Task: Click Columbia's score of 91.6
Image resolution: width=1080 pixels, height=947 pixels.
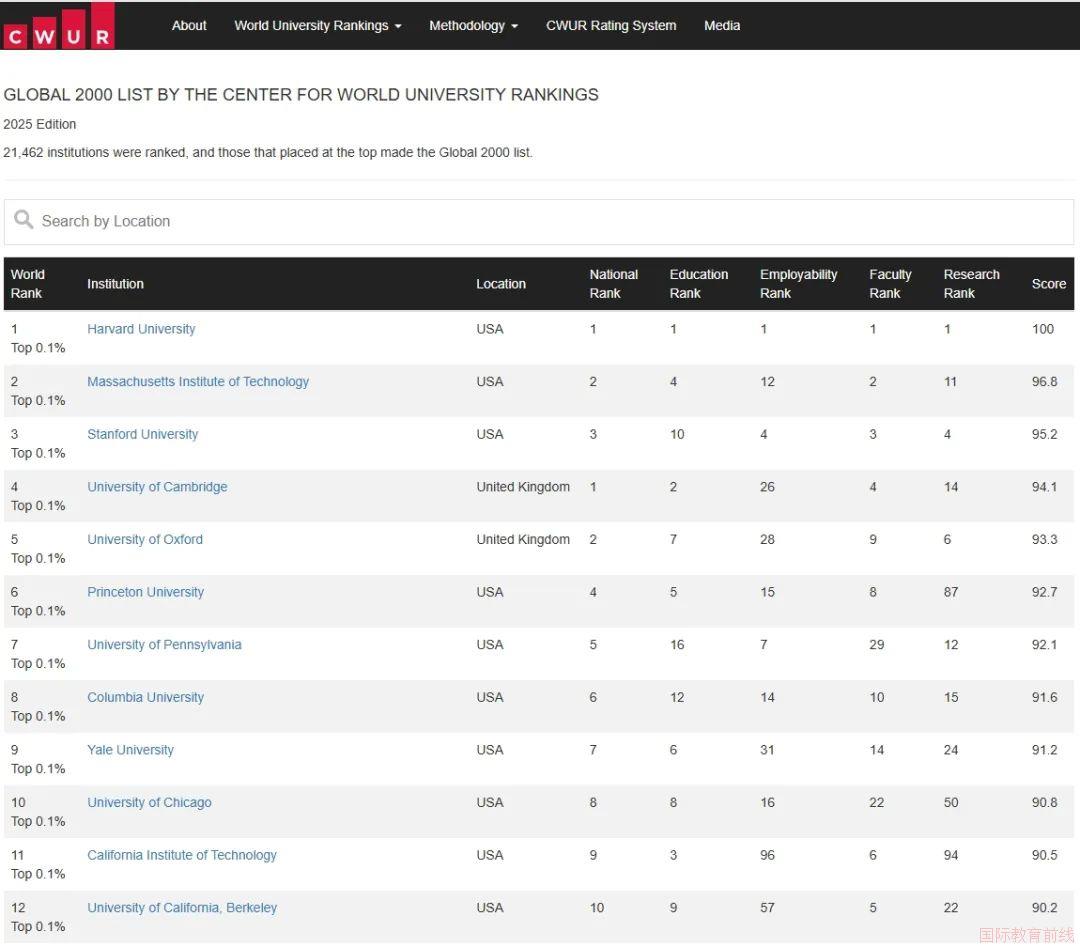Action: (1044, 697)
